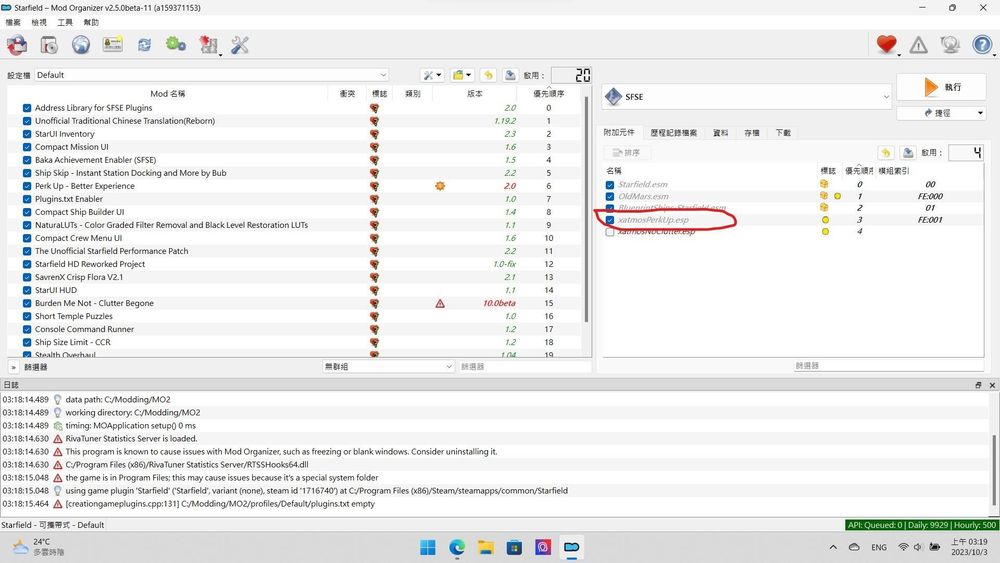Enable the xatmosNoClutter.esp plugin checkbox
The height and width of the screenshot is (563, 1000).
point(610,232)
